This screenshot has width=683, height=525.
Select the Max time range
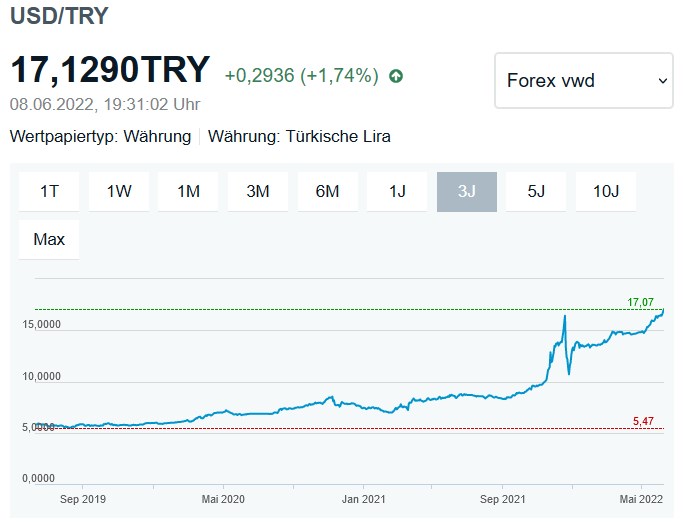49,239
